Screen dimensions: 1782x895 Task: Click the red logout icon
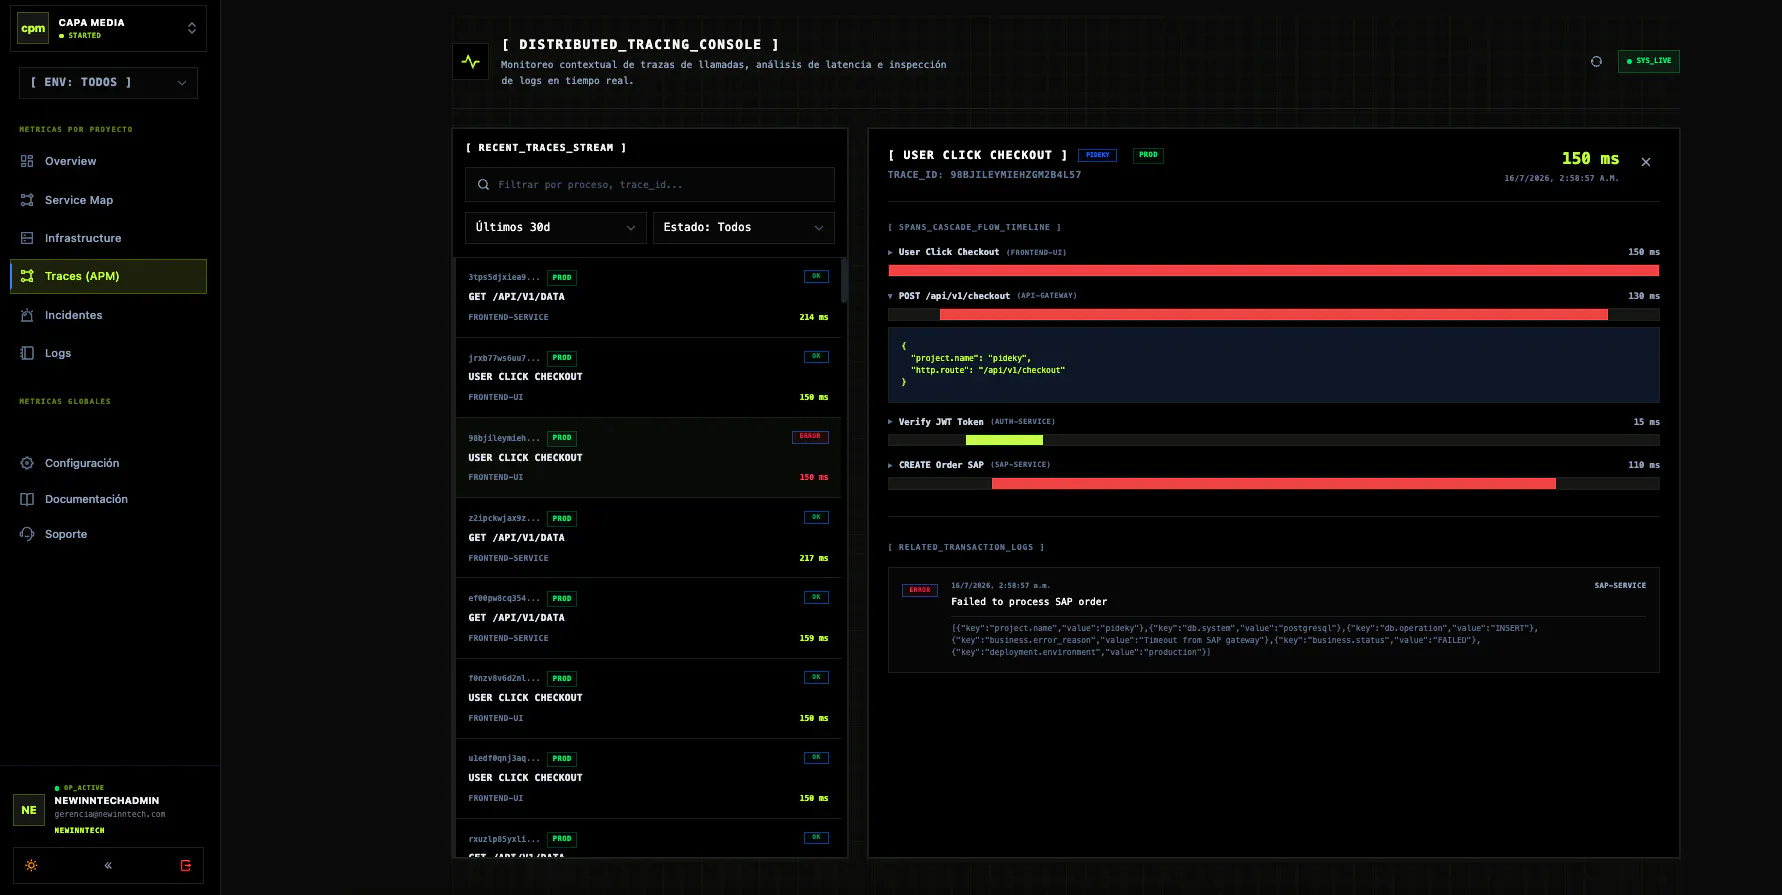click(185, 866)
